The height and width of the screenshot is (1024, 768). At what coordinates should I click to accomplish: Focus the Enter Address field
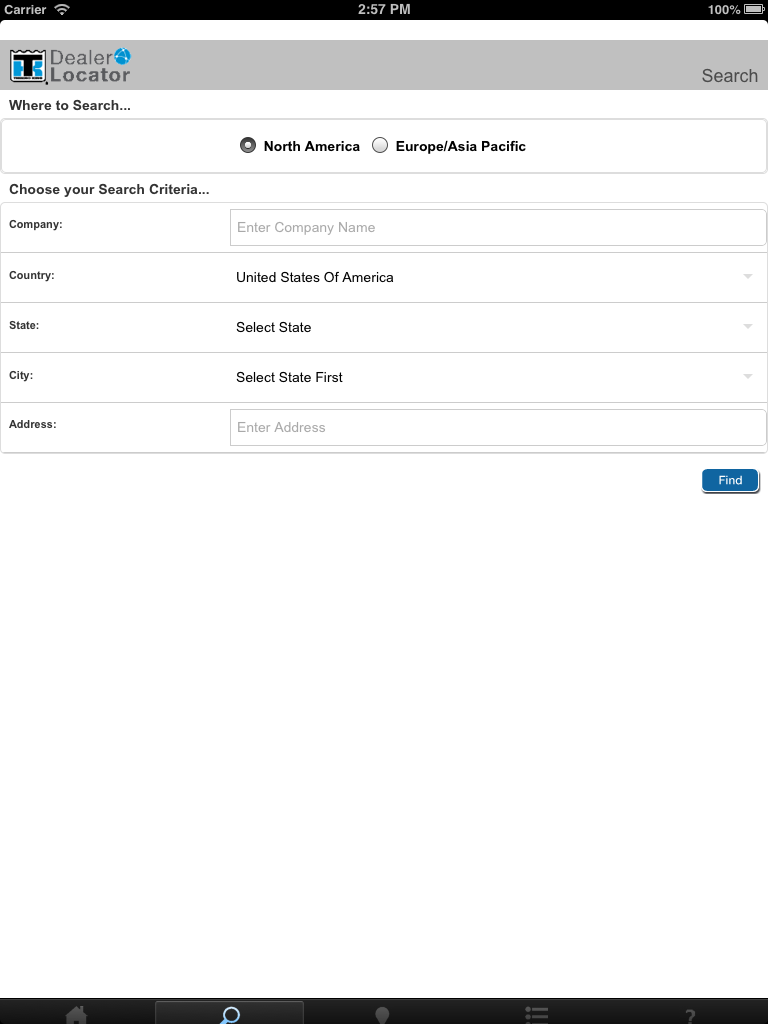point(498,427)
